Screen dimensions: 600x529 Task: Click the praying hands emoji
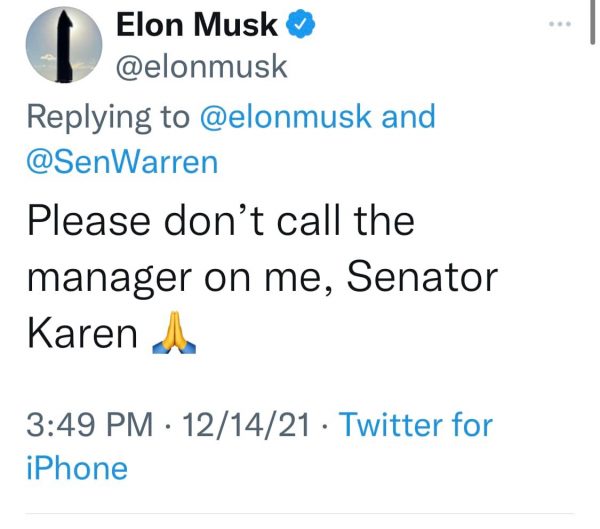pos(172,337)
